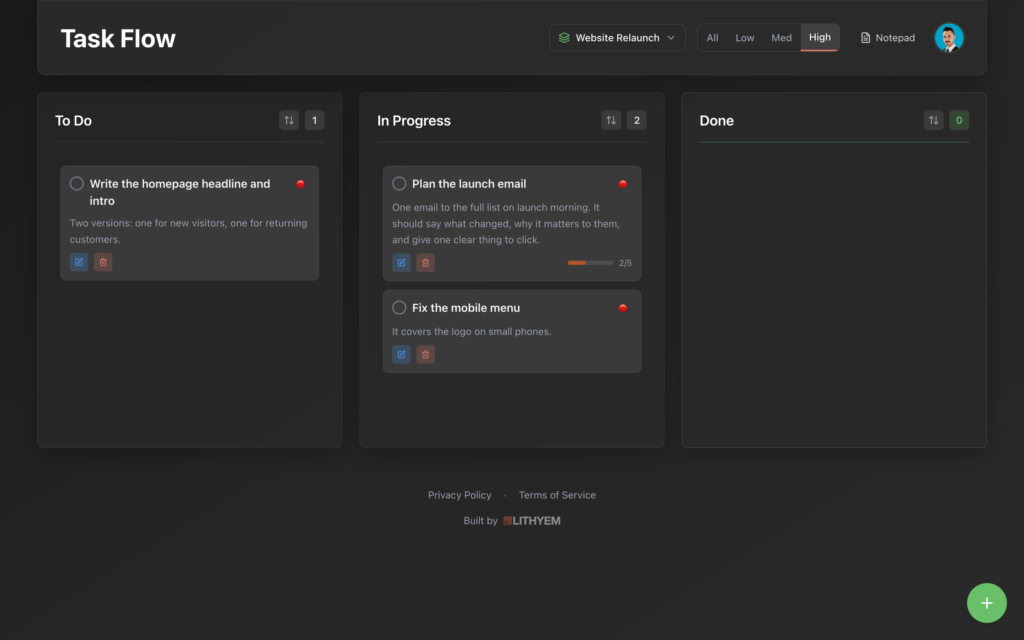The image size is (1024, 640).
Task: Click the green add task plus button
Action: point(986,603)
